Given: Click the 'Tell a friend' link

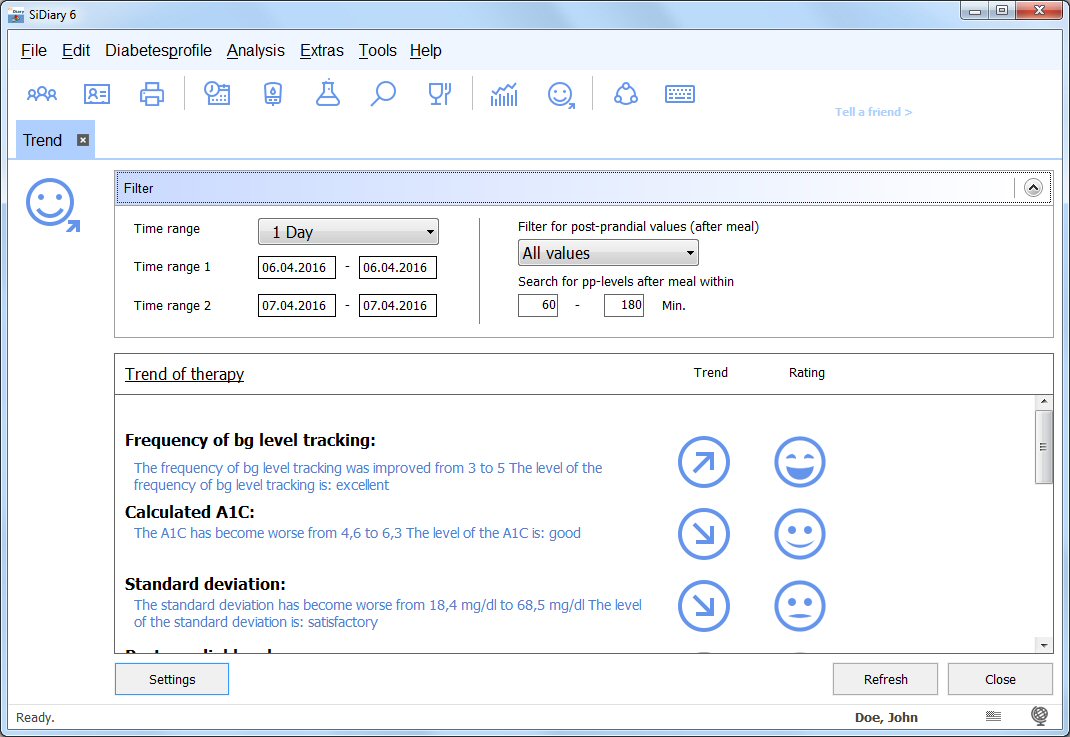Looking at the screenshot, I should [x=873, y=112].
